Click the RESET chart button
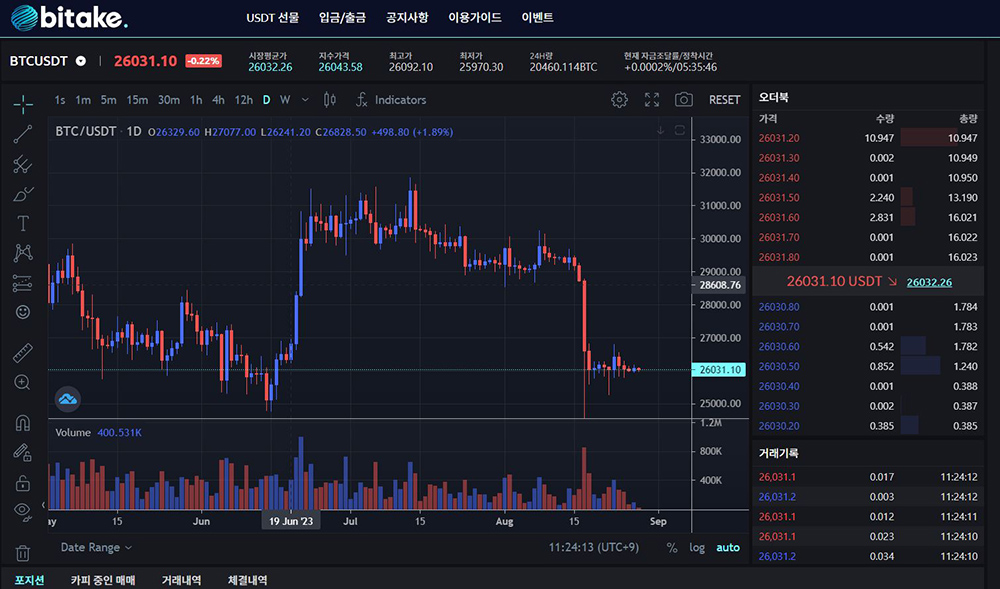 click(x=724, y=100)
